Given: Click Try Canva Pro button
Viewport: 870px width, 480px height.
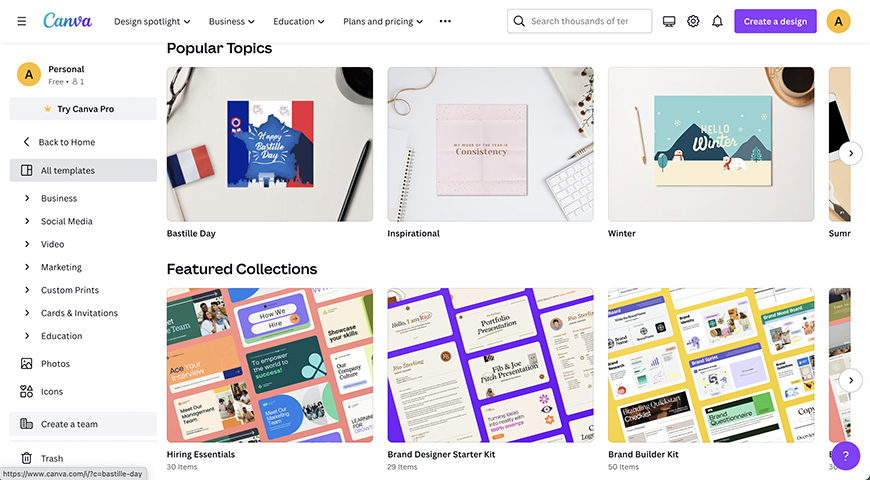Looking at the screenshot, I should [83, 109].
